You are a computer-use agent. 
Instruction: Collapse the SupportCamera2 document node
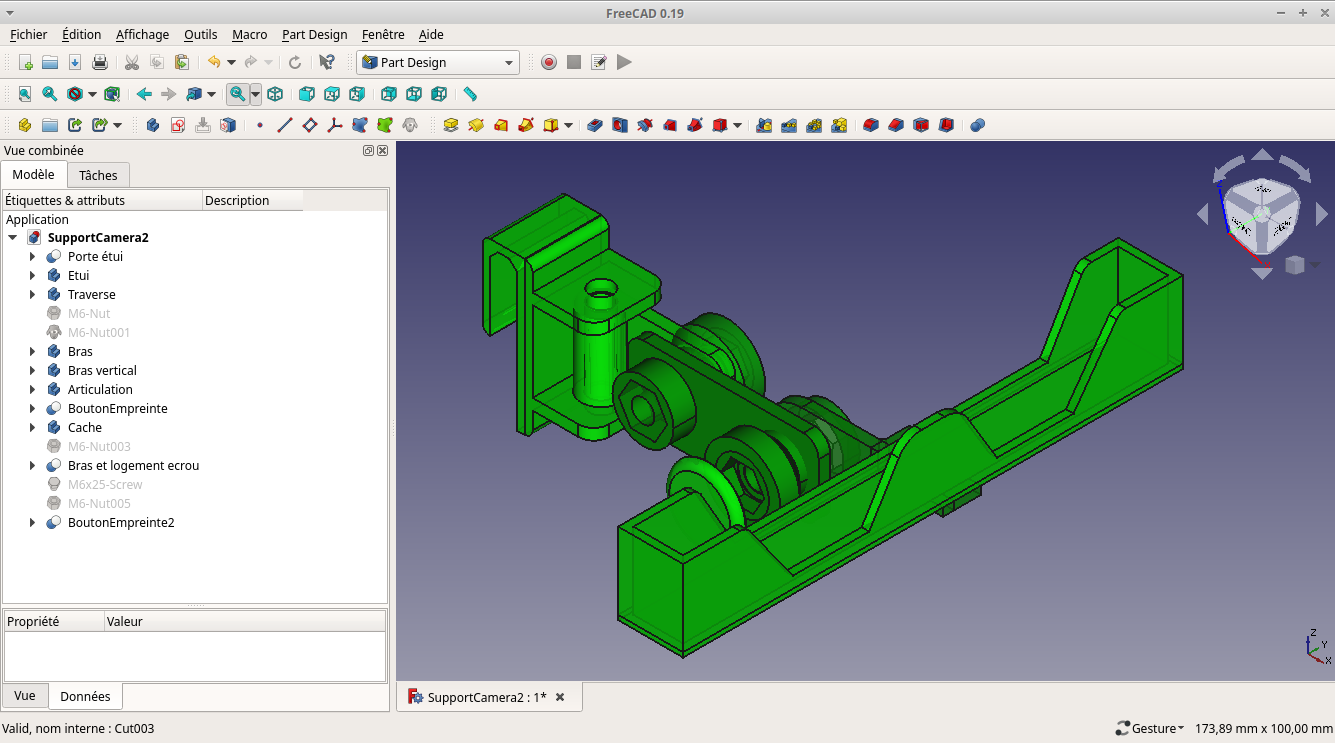tap(12, 238)
